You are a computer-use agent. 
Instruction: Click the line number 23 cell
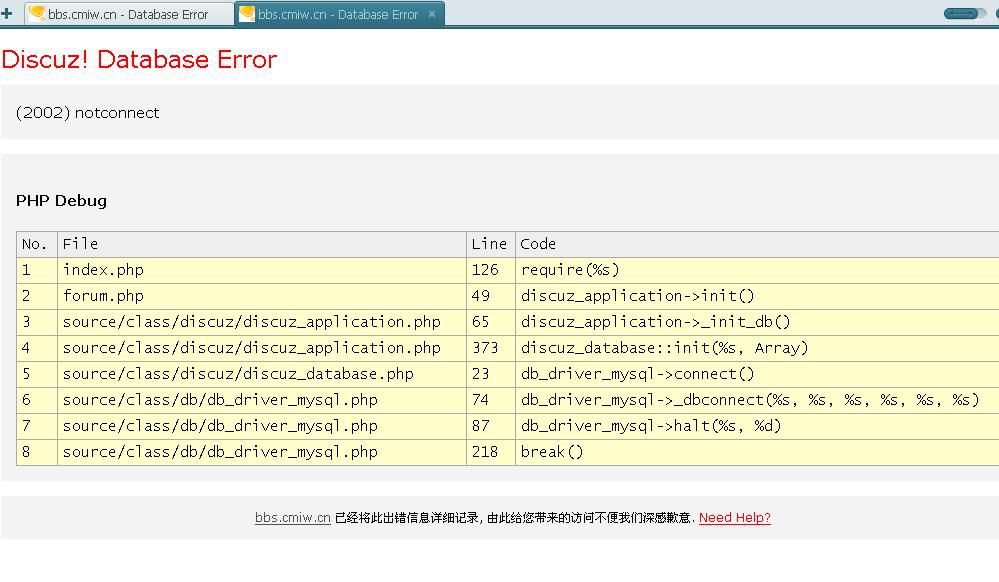(491, 374)
